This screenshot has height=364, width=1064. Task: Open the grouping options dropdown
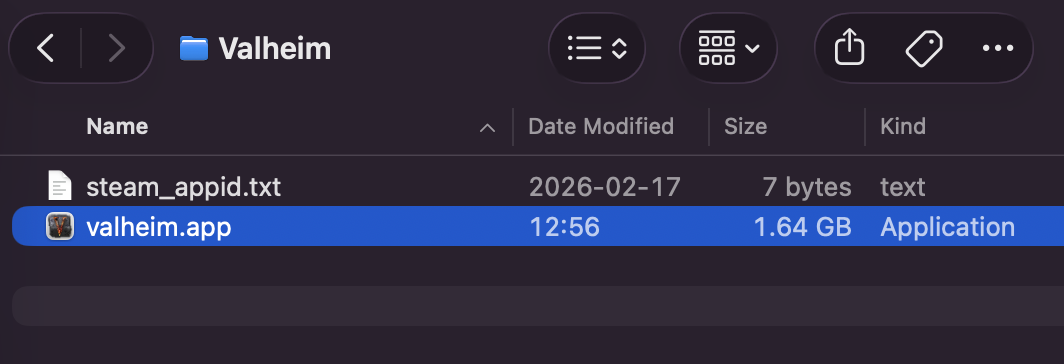pyautogui.click(x=728, y=48)
